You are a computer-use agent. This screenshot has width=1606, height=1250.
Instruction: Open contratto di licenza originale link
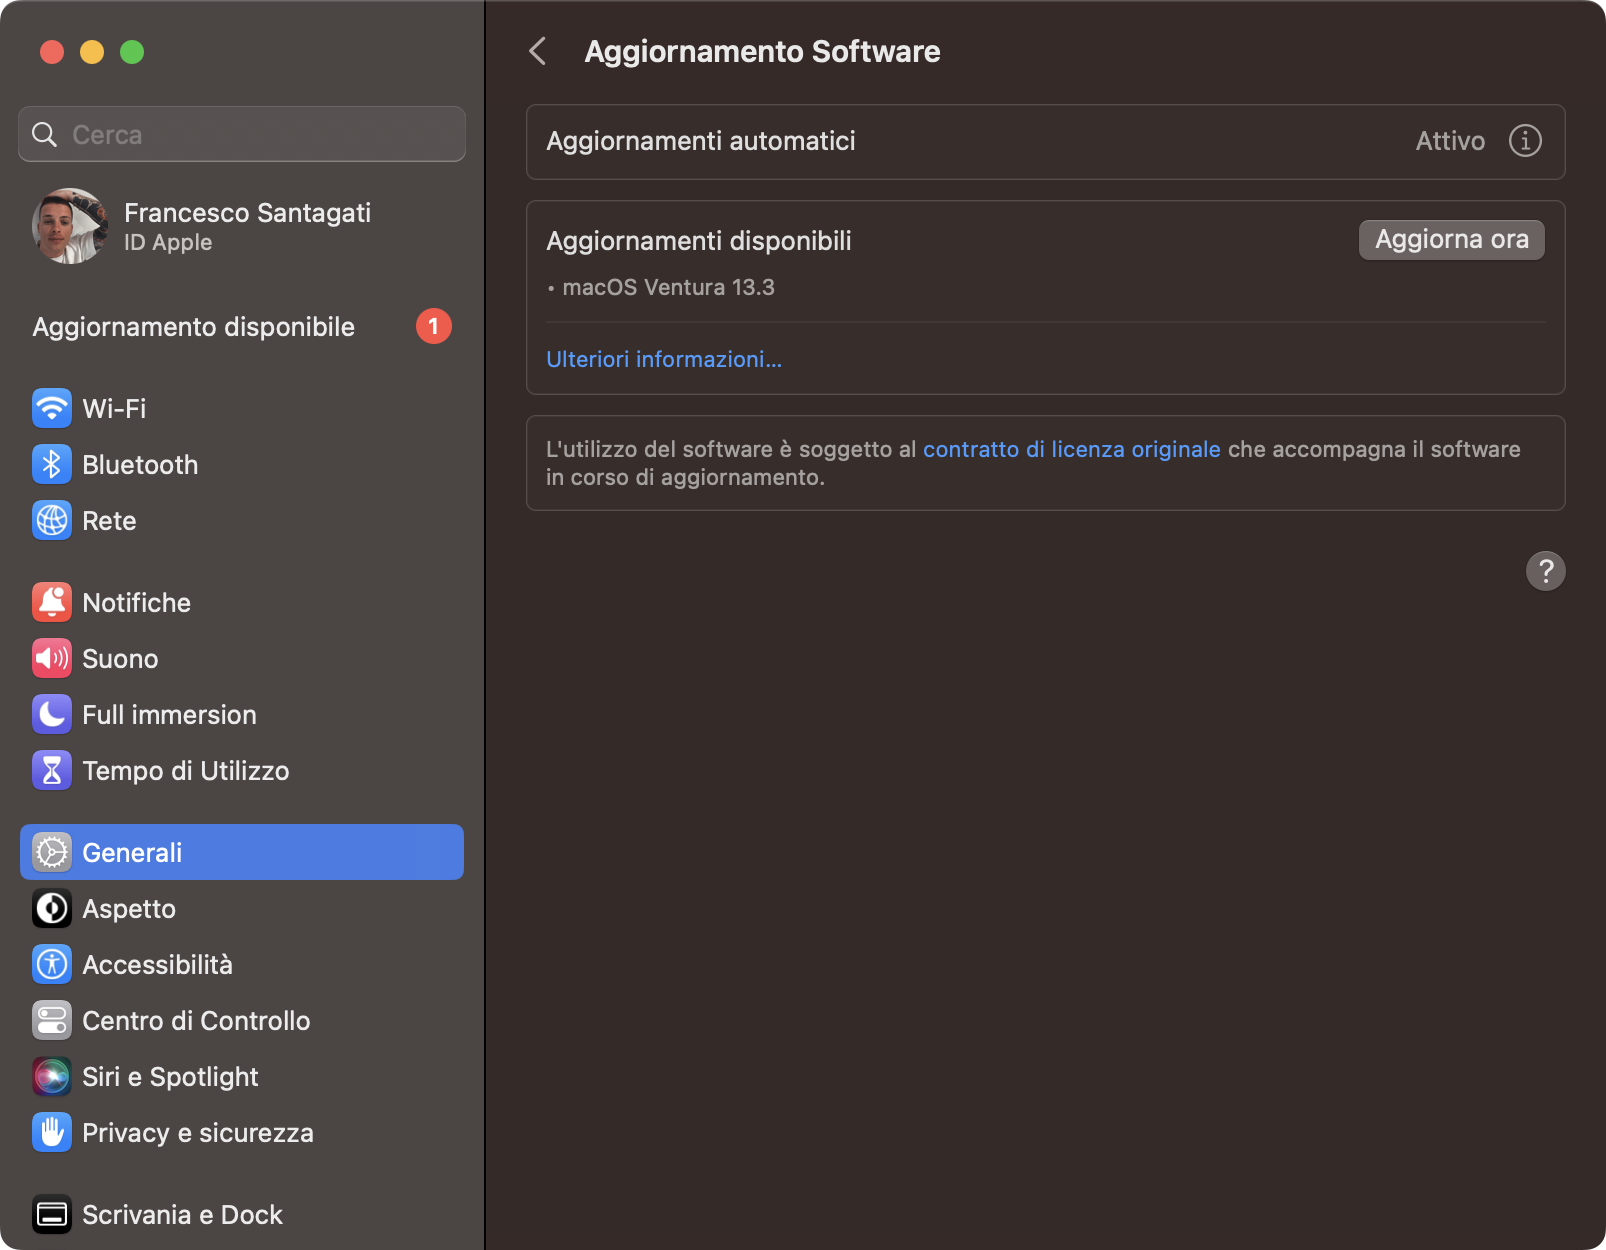[1071, 449]
